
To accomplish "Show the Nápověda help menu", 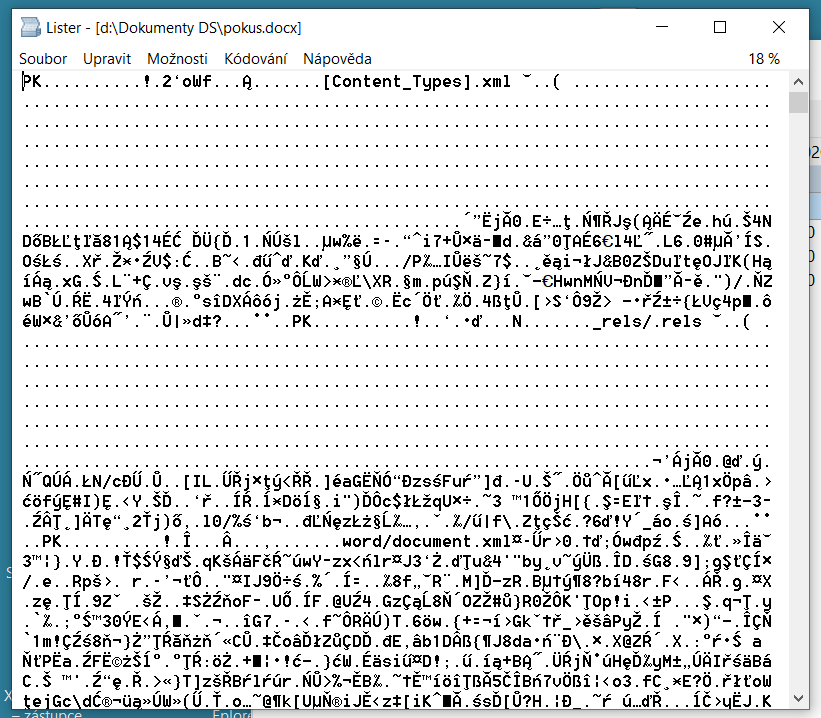I will coord(337,59).
